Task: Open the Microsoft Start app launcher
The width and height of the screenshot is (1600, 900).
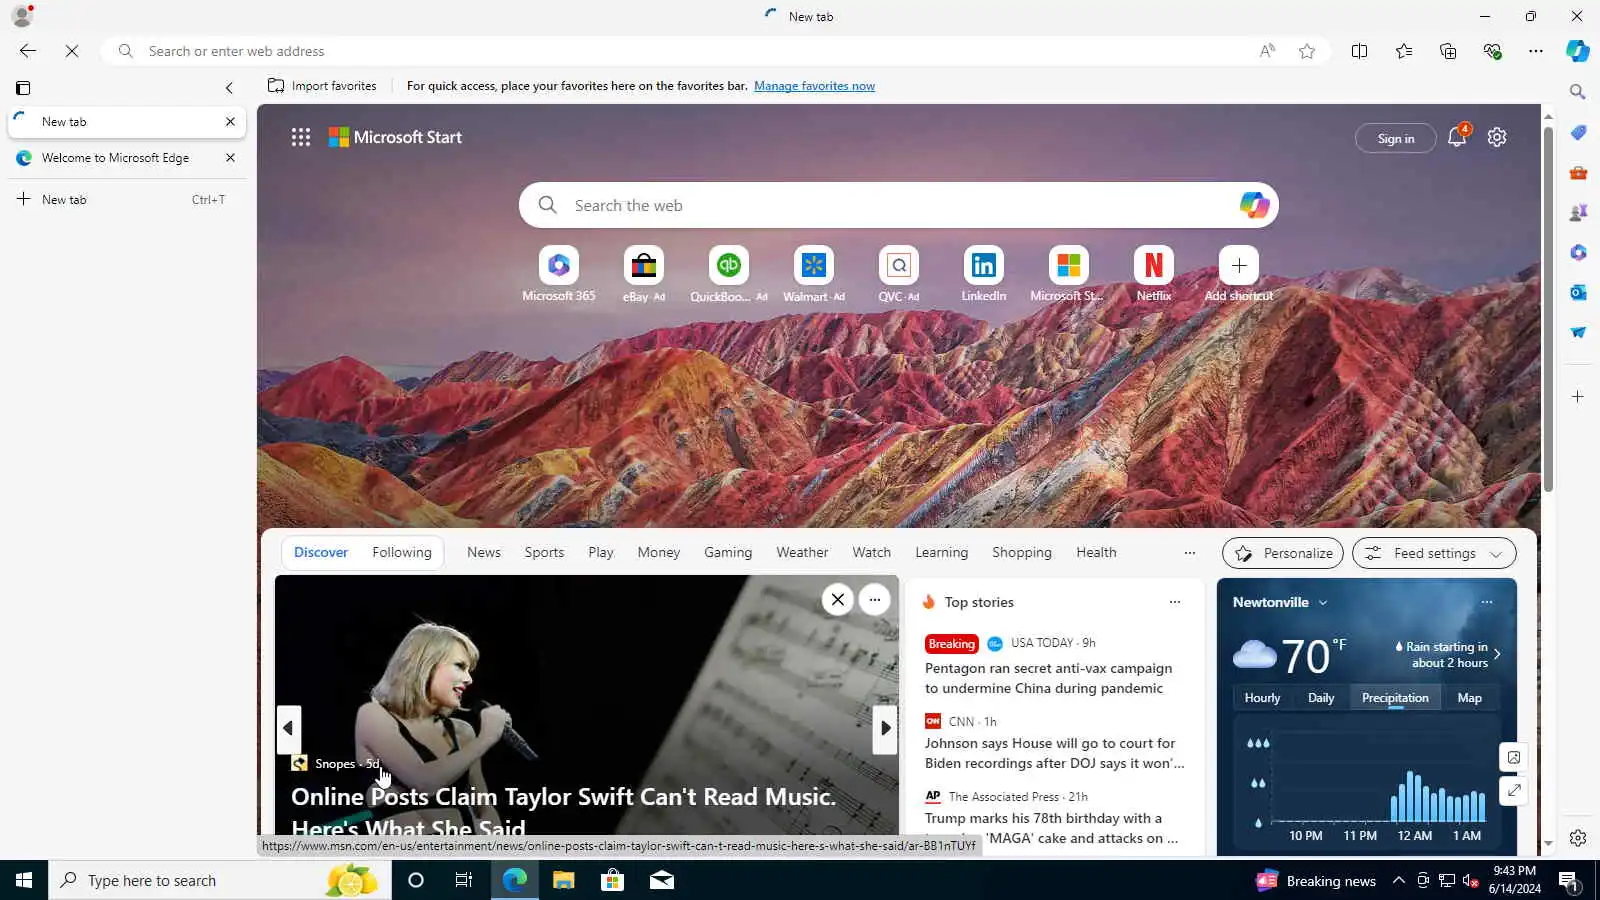Action: coord(301,137)
